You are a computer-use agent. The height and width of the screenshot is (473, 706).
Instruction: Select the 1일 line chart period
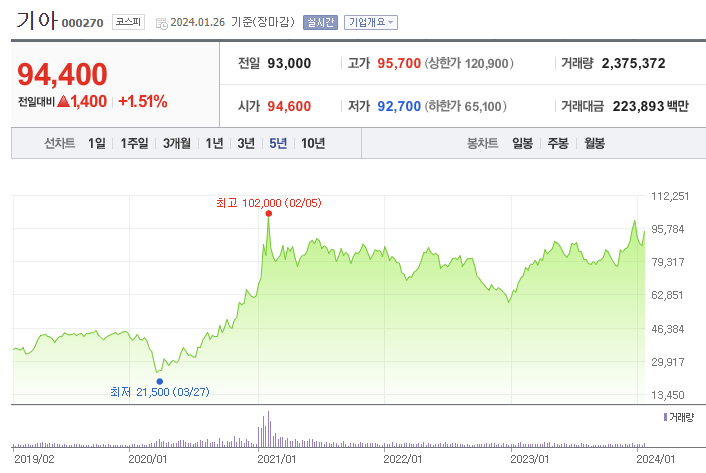97,143
